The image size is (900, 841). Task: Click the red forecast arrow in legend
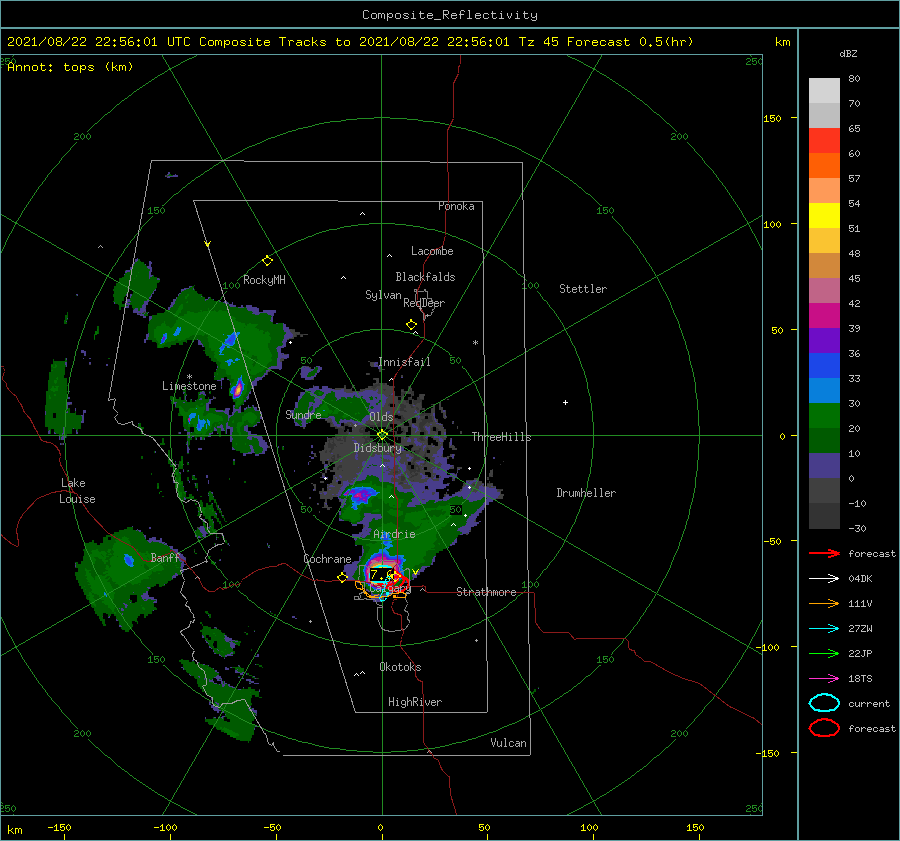824,553
